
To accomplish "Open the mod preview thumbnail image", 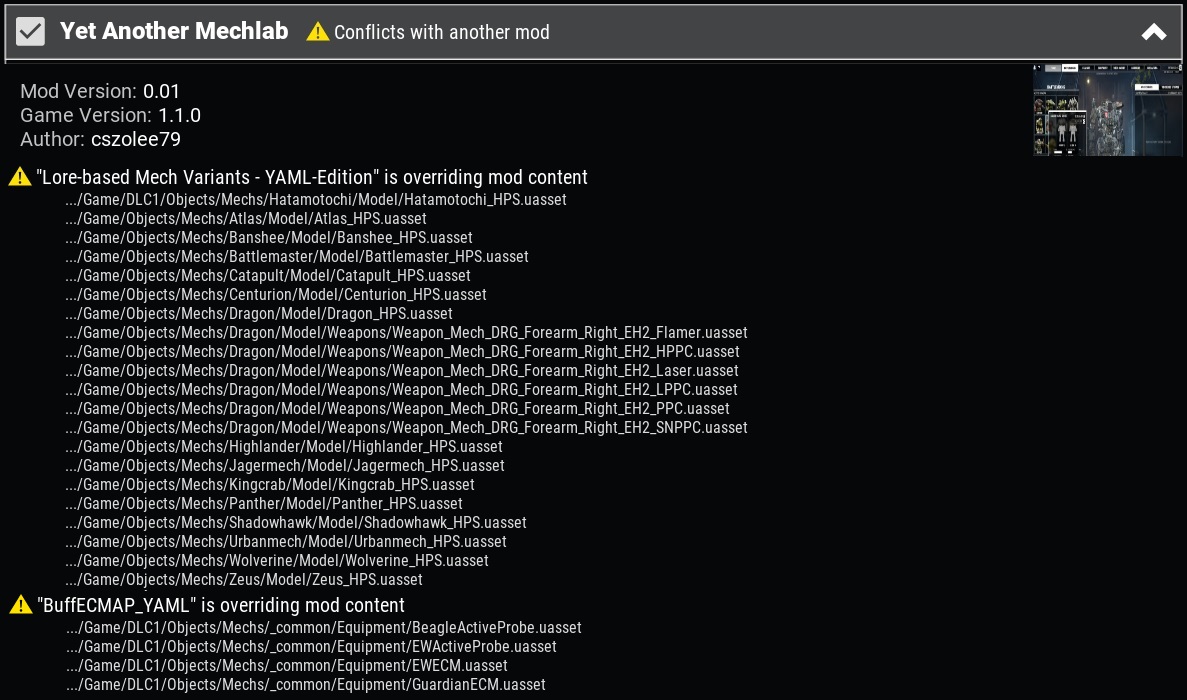I will tap(1107, 110).
